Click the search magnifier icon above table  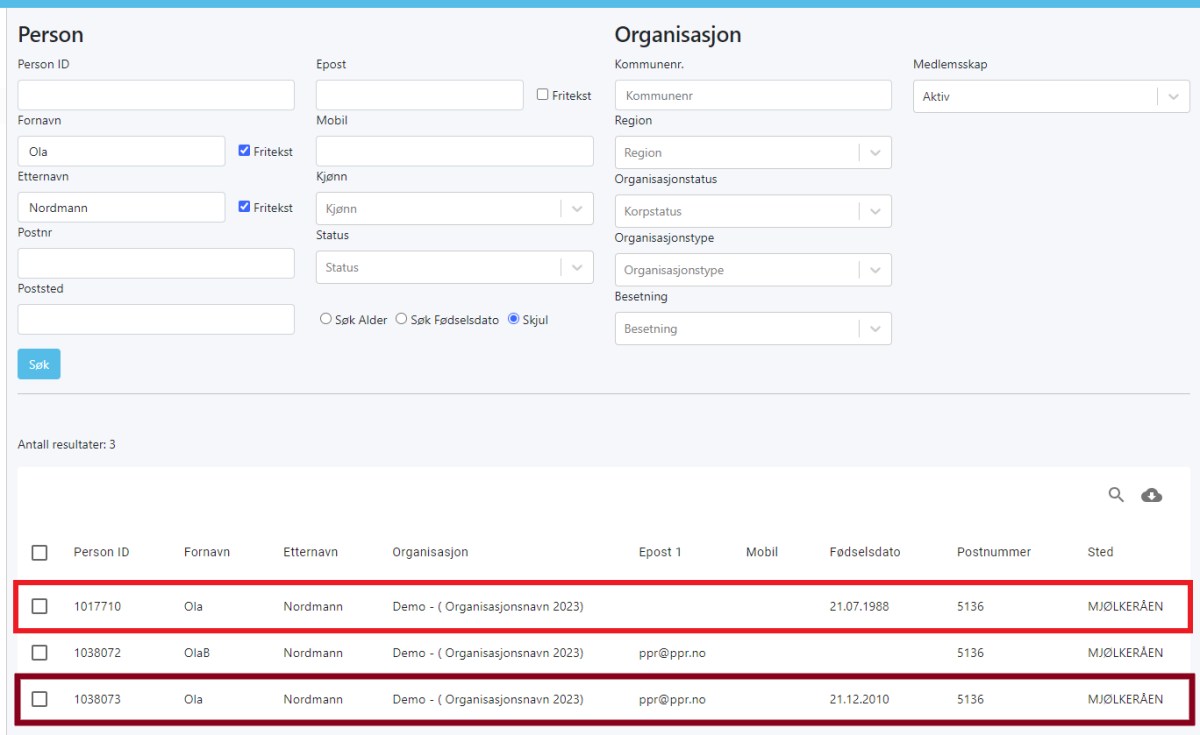point(1116,495)
